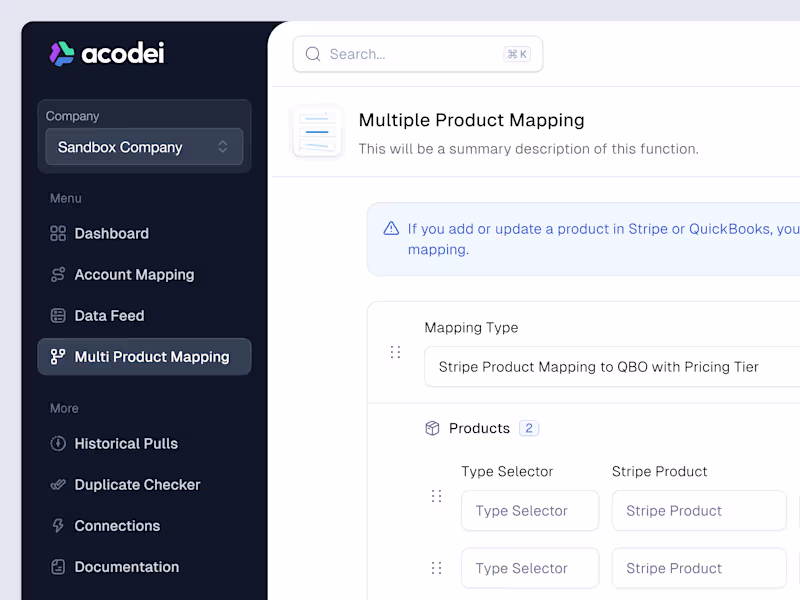Open the second Stripe Product dropdown
The image size is (800, 600).
pyautogui.click(x=699, y=568)
